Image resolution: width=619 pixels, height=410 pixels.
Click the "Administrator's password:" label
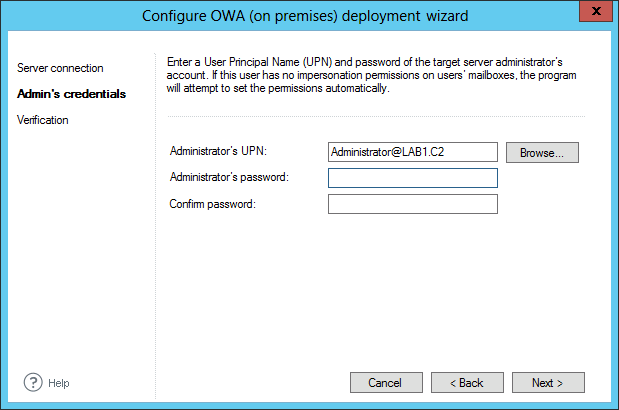(x=229, y=177)
